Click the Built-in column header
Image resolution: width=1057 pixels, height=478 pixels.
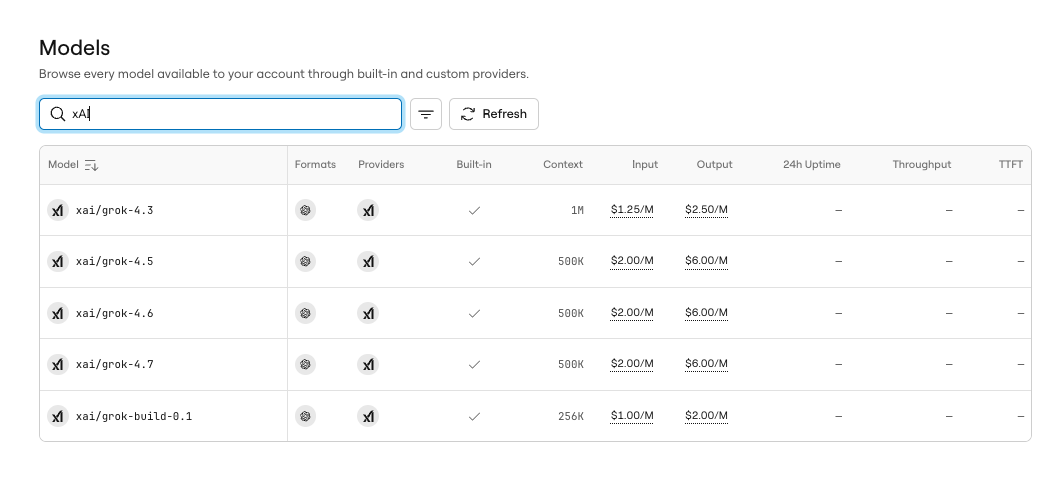pyautogui.click(x=474, y=165)
